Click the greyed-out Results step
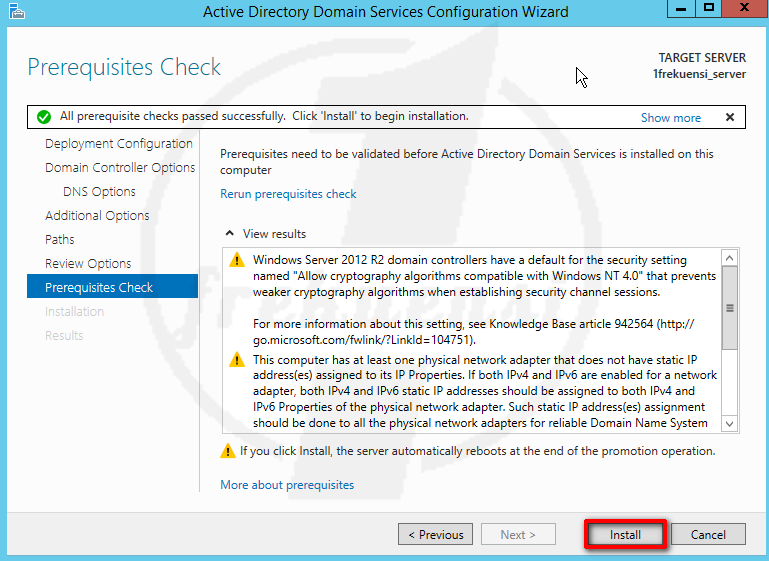 click(64, 336)
